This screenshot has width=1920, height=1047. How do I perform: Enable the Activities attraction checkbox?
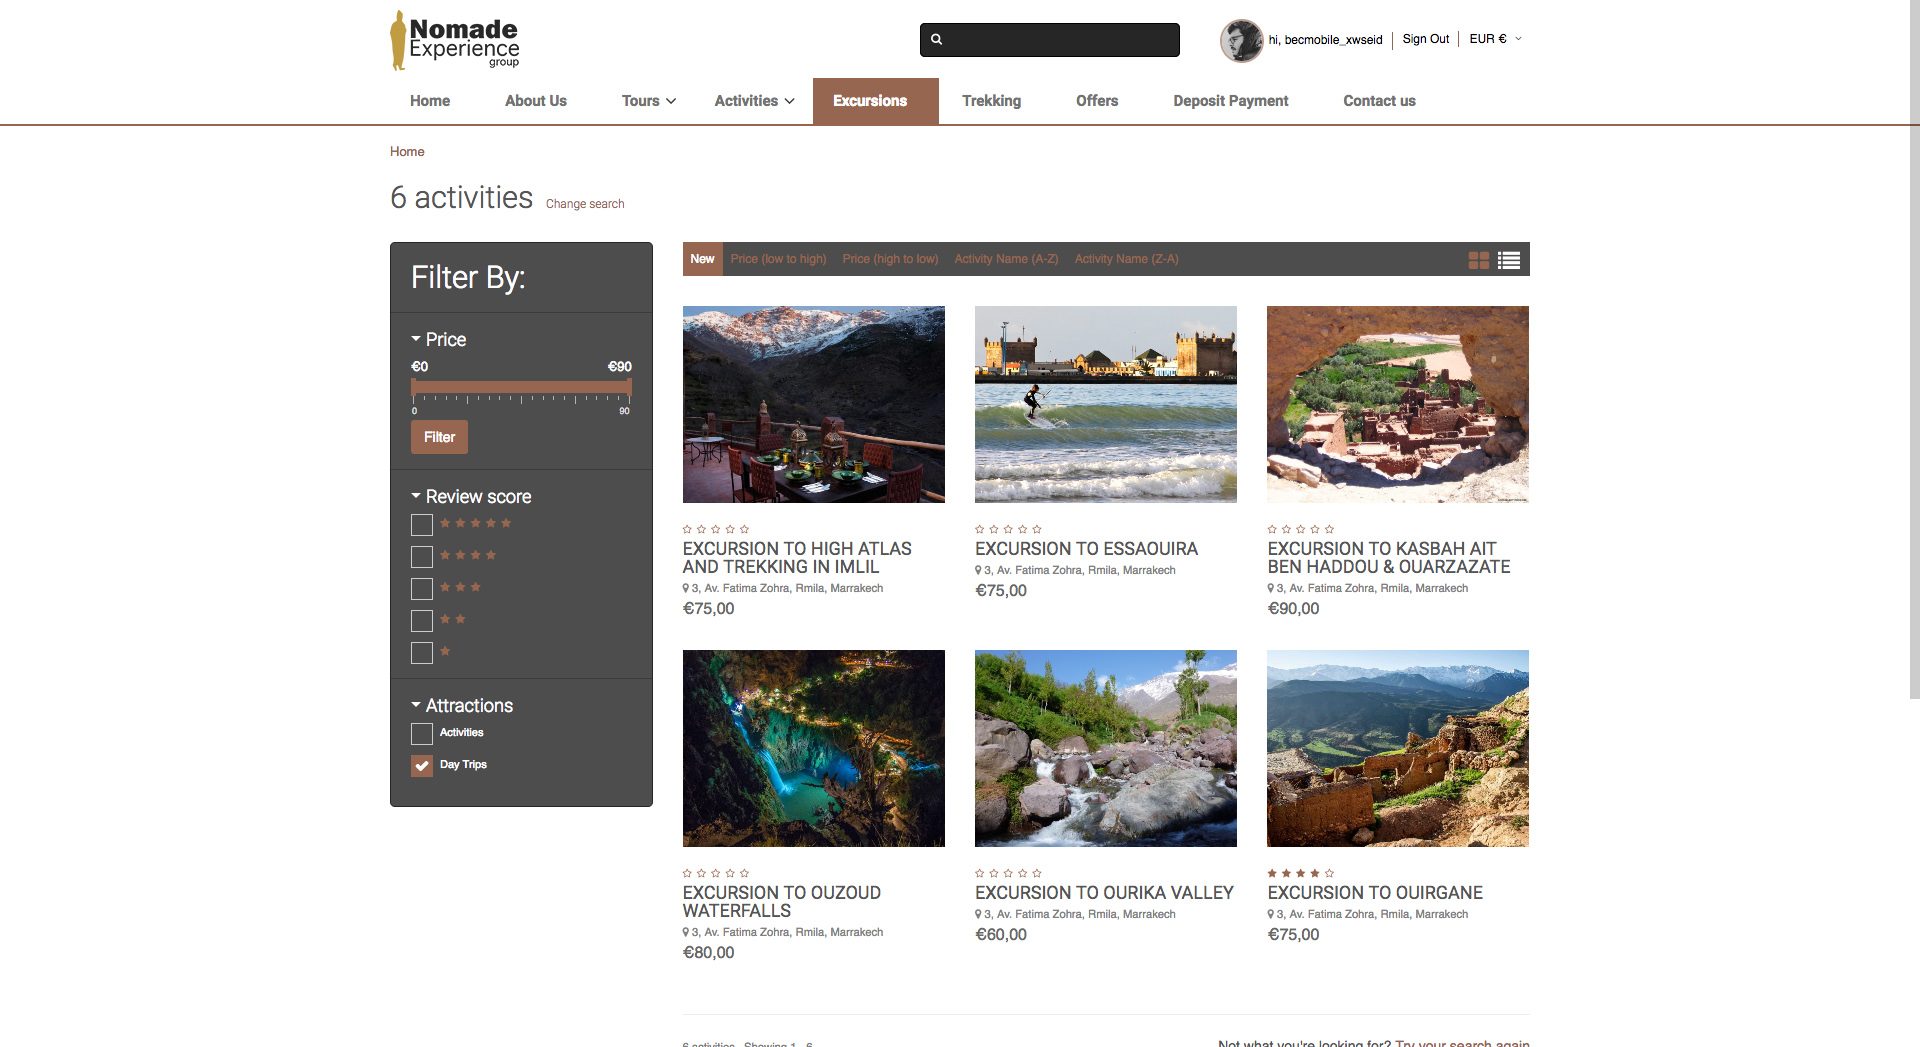point(422,733)
